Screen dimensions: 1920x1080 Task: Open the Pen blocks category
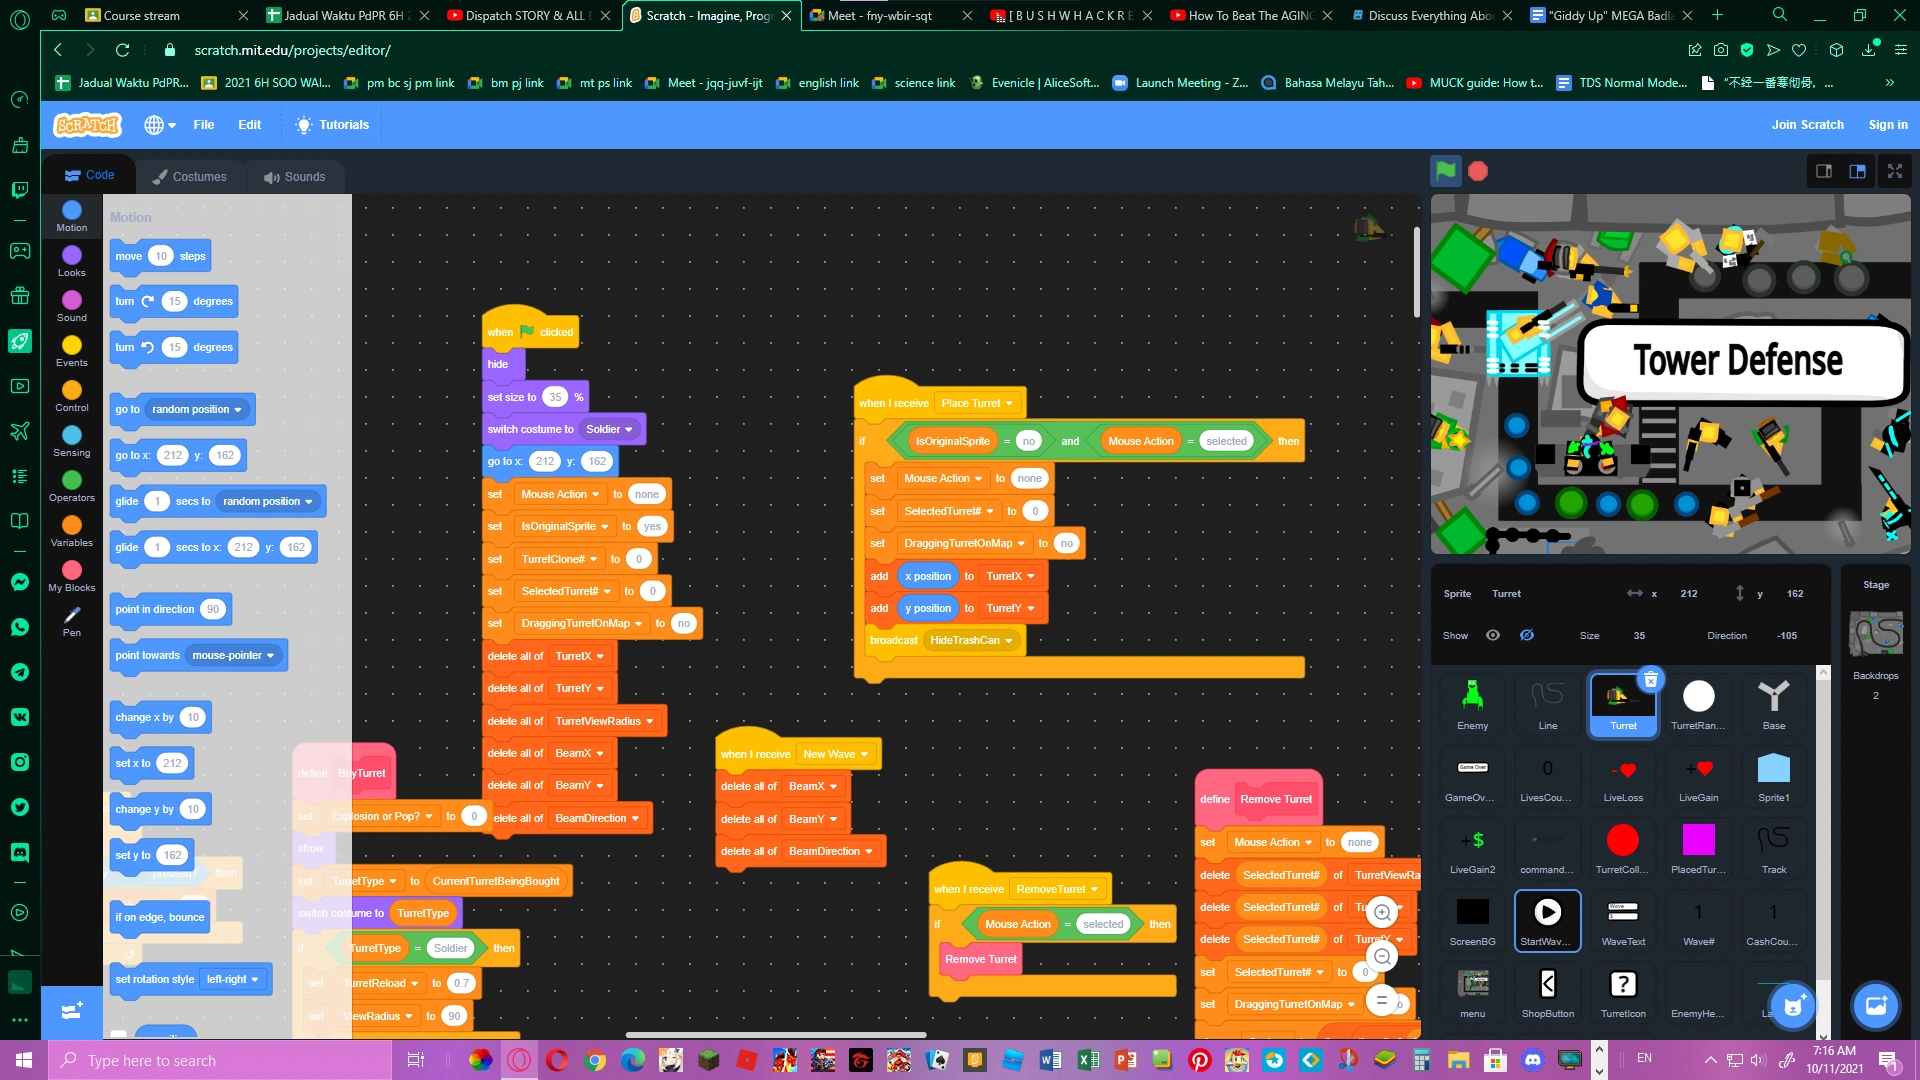point(71,620)
